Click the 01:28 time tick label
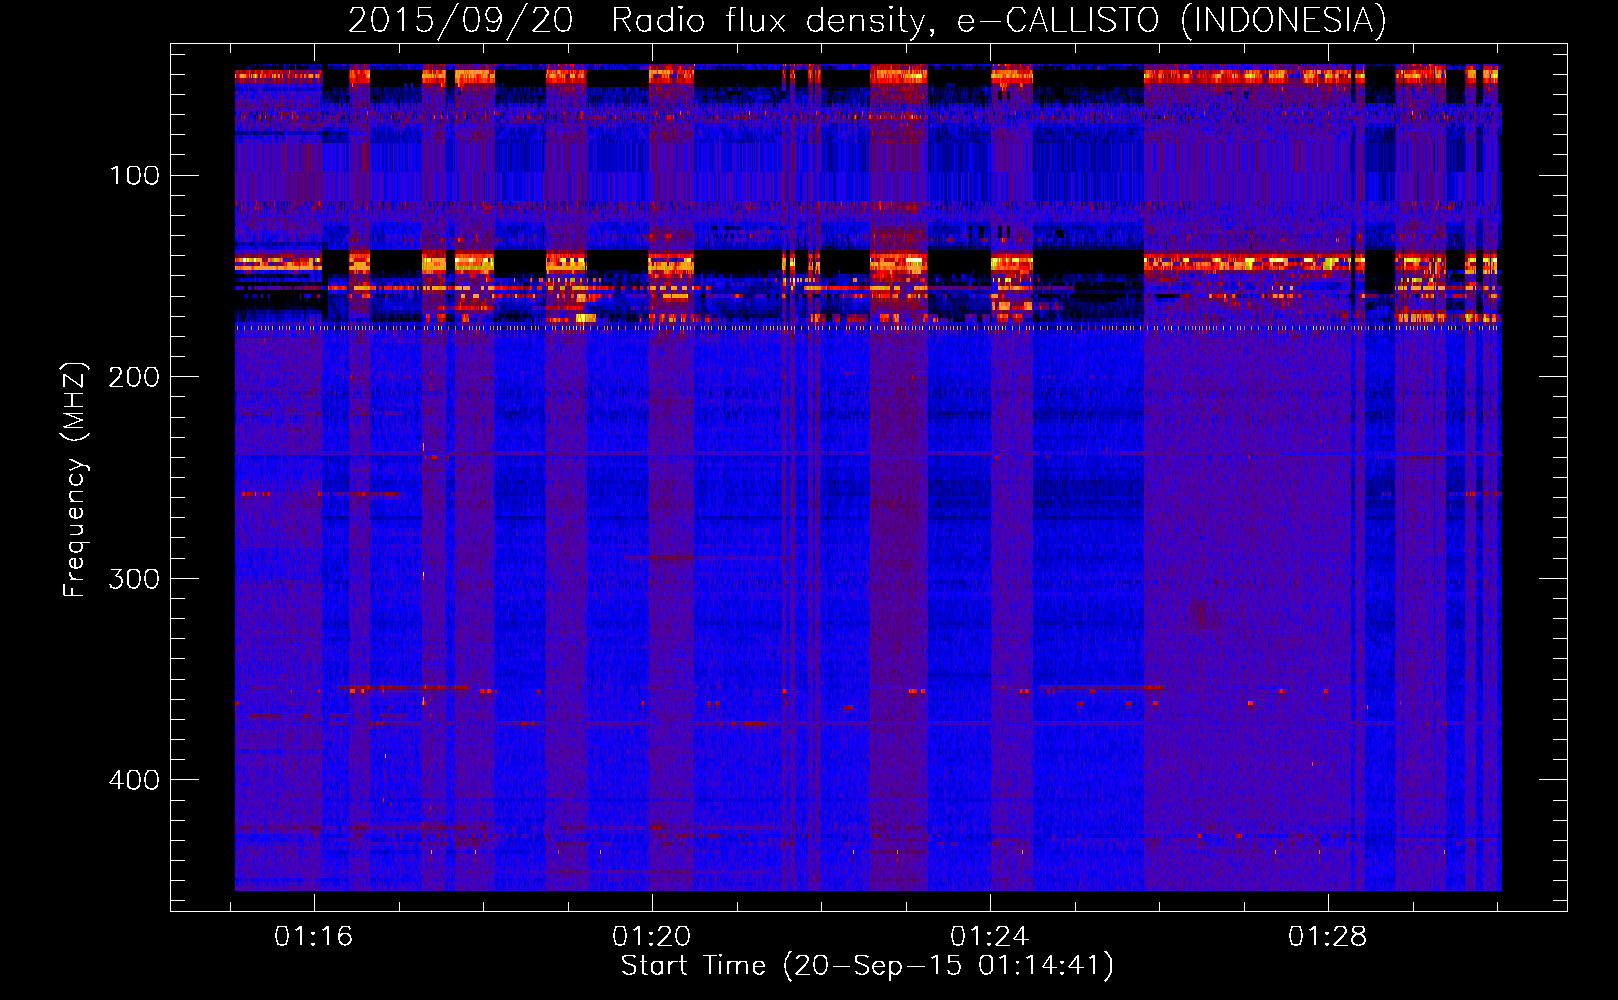Image resolution: width=1618 pixels, height=1000 pixels. pos(1327,937)
